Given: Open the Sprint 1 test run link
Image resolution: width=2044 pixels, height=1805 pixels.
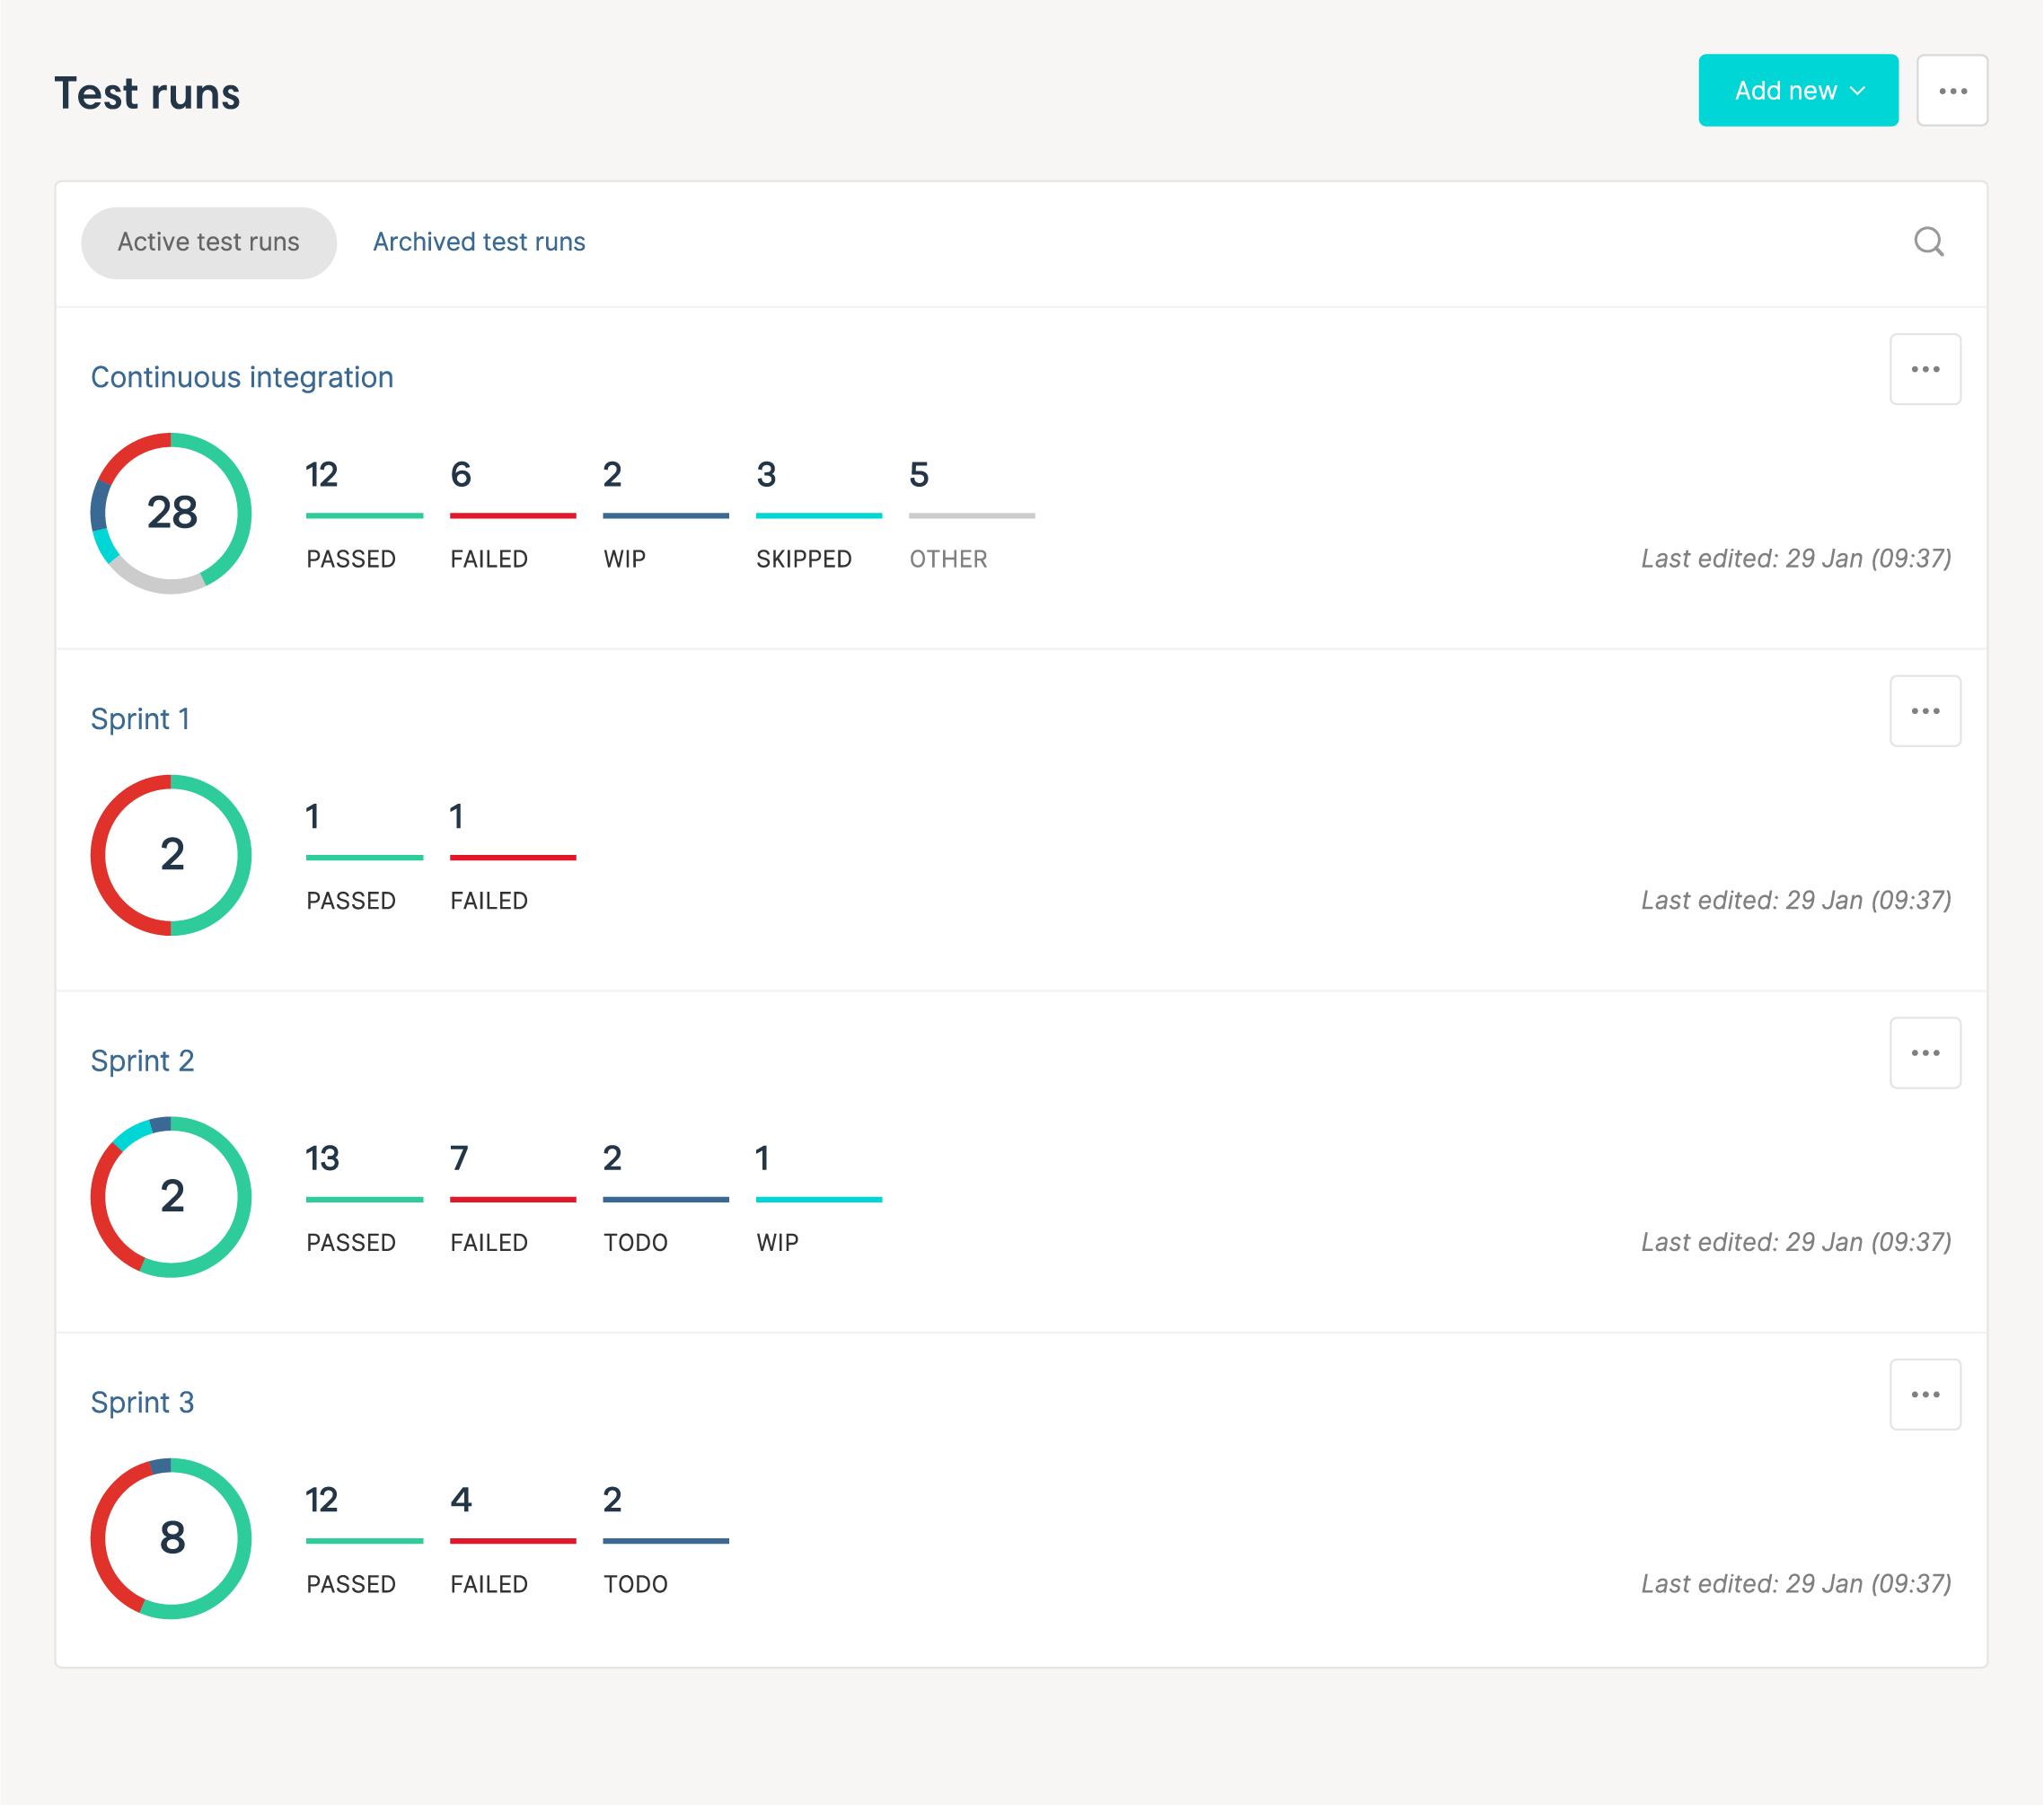Looking at the screenshot, I should point(140,720).
